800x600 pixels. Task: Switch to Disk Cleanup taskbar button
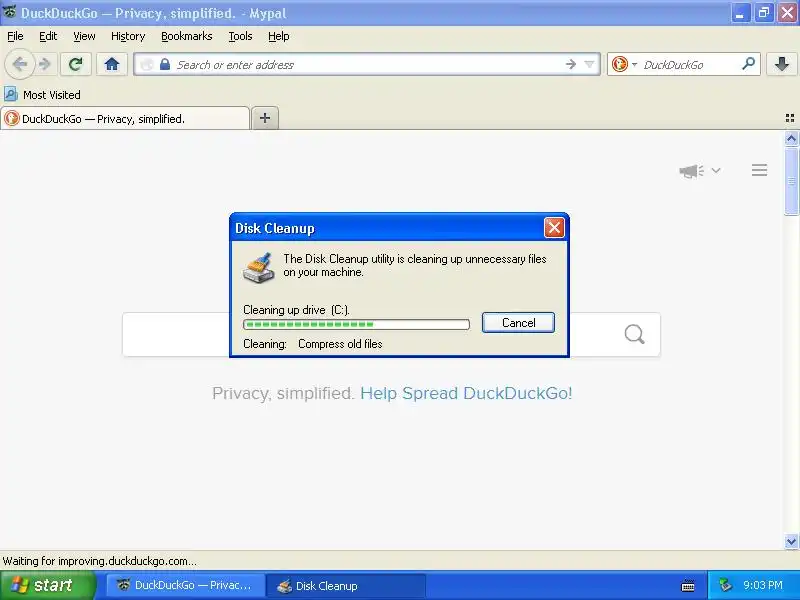(346, 585)
